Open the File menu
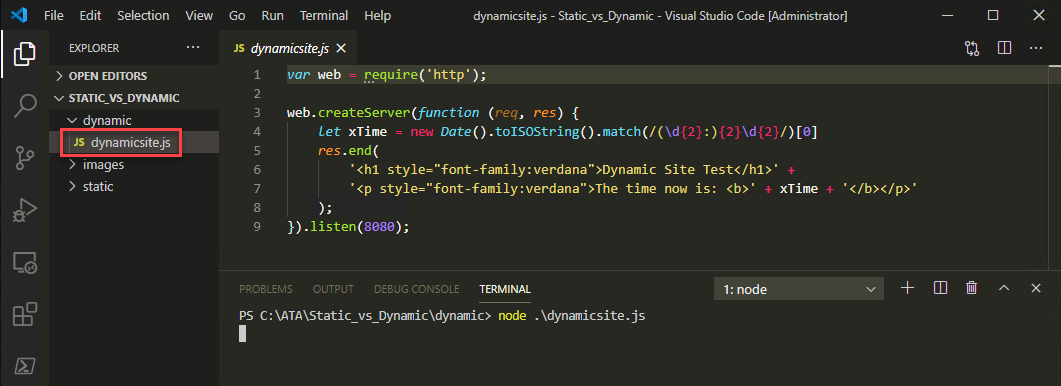This screenshot has width=1061, height=386. pyautogui.click(x=53, y=15)
